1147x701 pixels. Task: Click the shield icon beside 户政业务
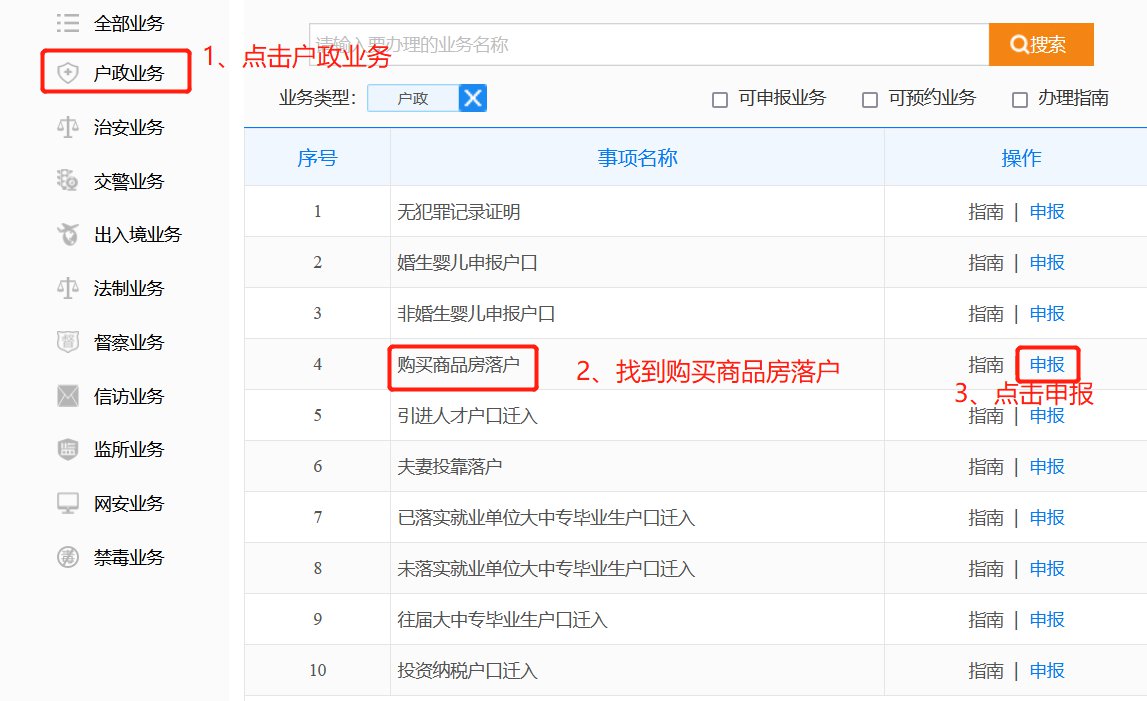[68, 72]
